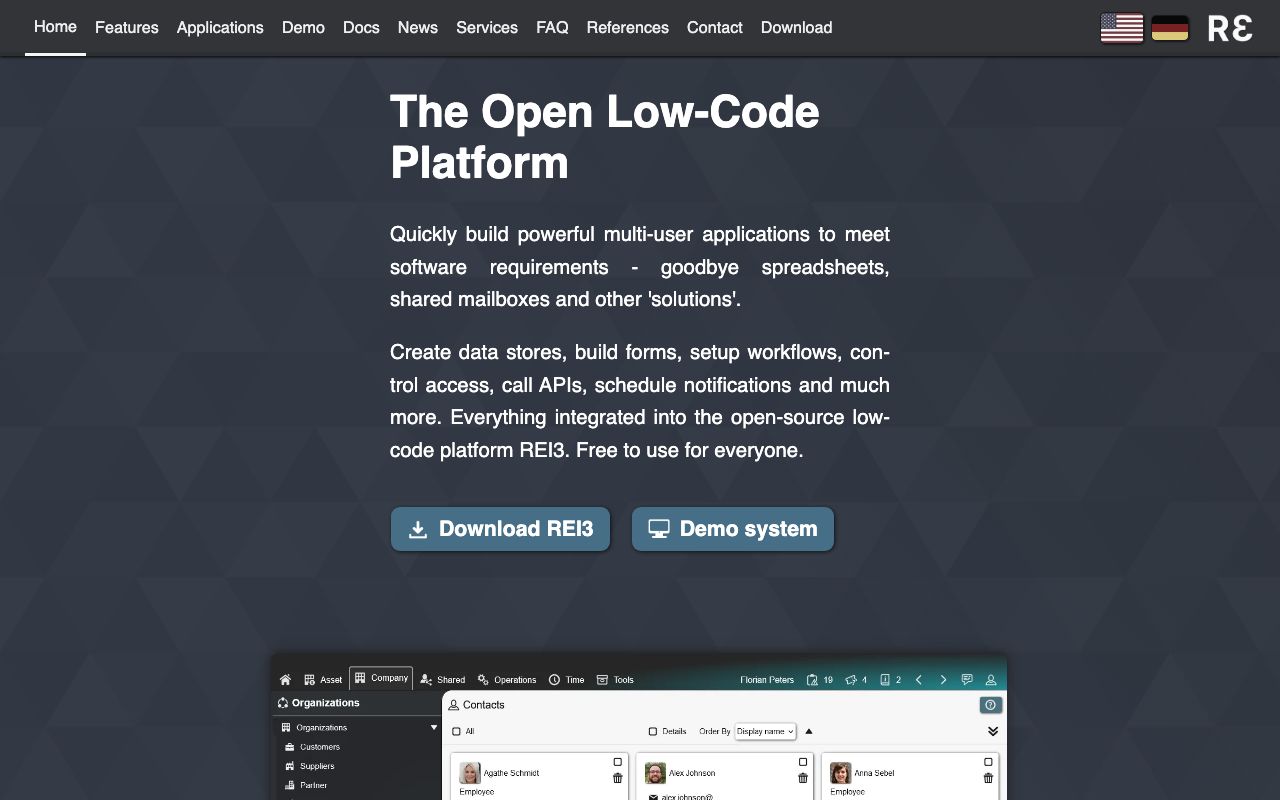Open the Shared tab in the app
The width and height of the screenshot is (1280, 800).
pos(443,680)
